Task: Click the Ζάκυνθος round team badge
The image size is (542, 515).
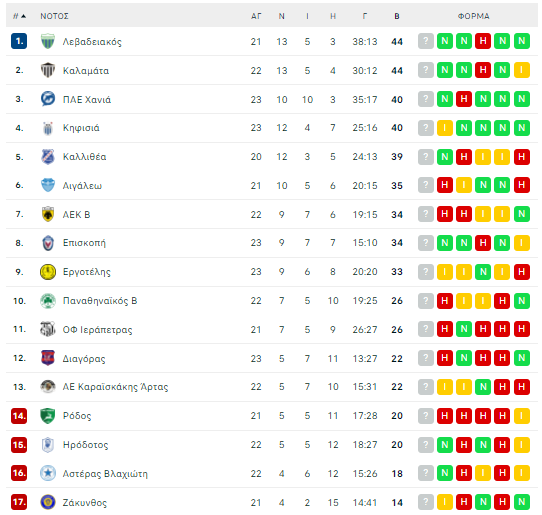Action: 48,502
